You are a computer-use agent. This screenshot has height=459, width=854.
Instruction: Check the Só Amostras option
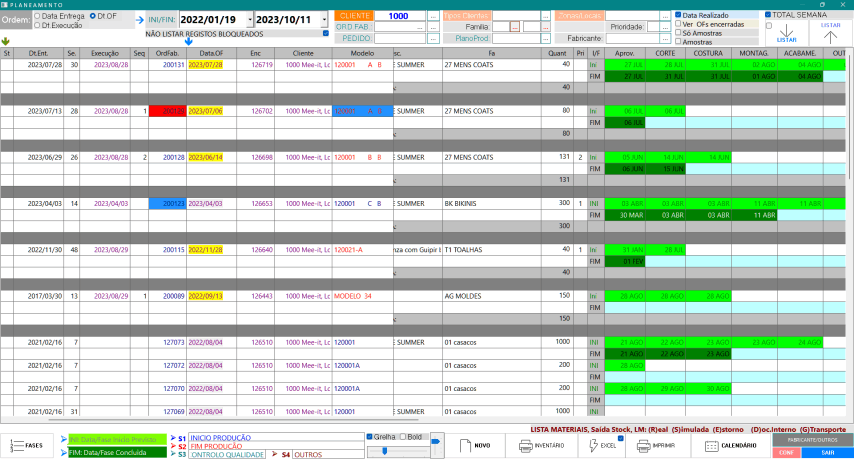click(678, 33)
